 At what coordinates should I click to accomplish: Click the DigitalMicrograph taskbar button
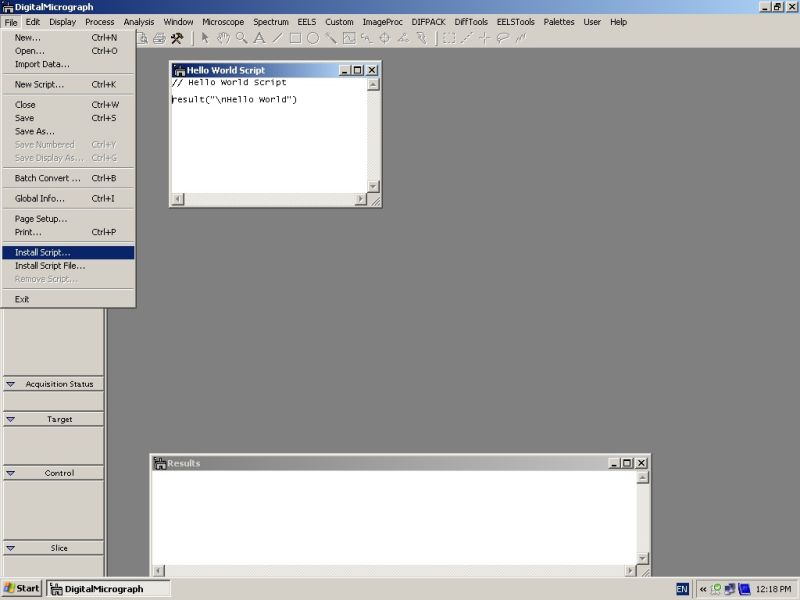(x=107, y=588)
